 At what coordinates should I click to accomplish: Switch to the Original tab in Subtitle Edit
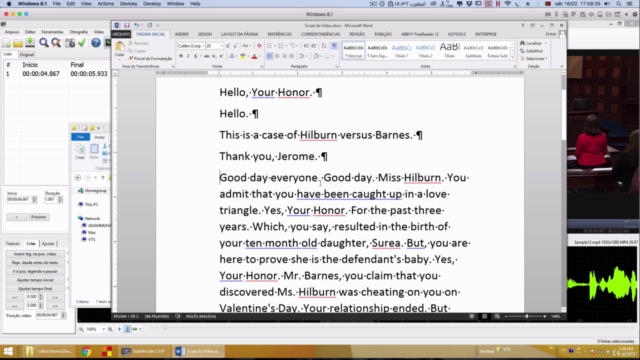pyautogui.click(x=27, y=54)
